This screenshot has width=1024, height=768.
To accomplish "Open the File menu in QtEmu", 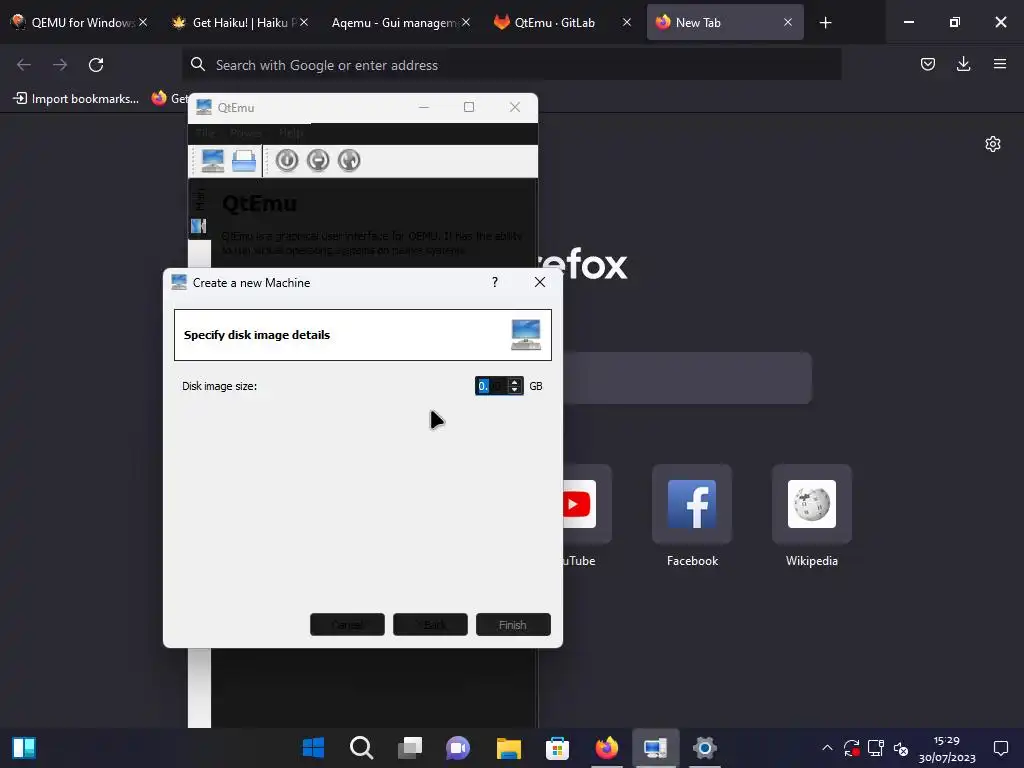I will pos(205,133).
